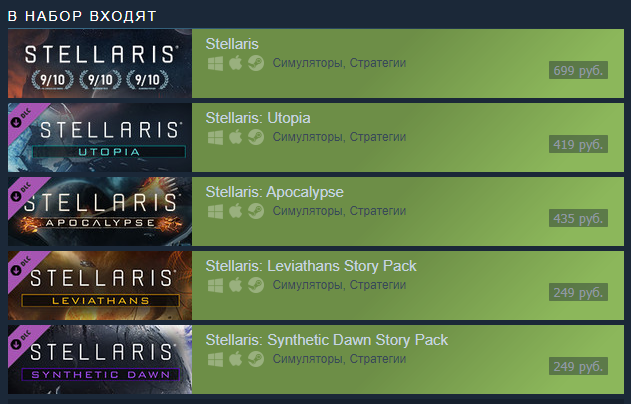Open the Stellaris: Apocalypse title link
Screen dimensions: 631x404
(x=274, y=192)
